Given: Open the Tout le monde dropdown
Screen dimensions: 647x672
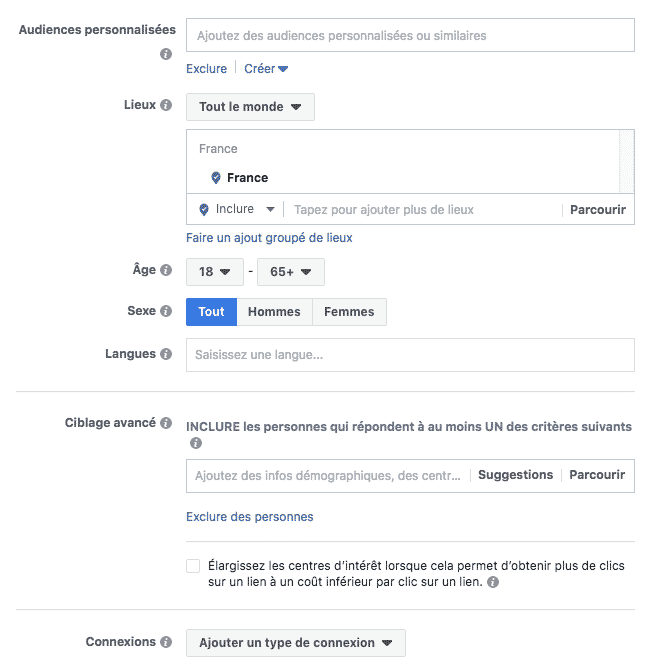Looking at the screenshot, I should 250,107.
